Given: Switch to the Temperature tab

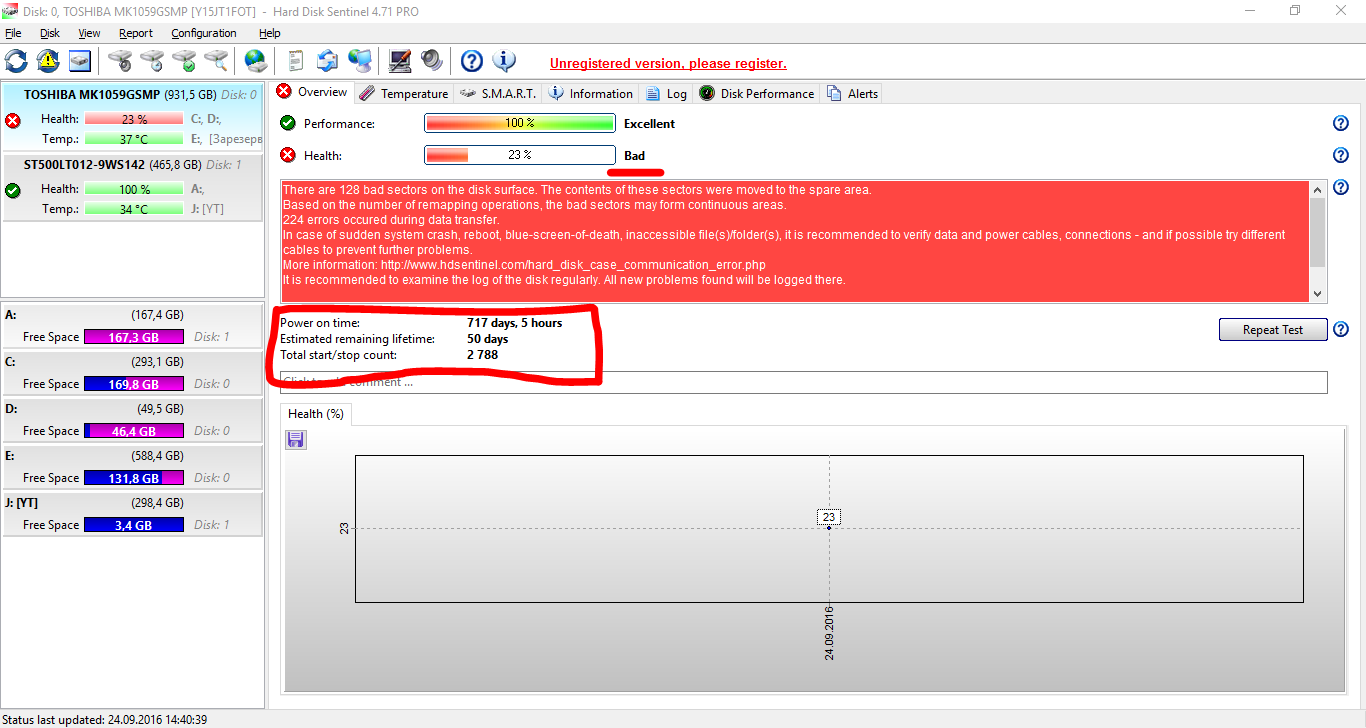Looking at the screenshot, I should [403, 94].
